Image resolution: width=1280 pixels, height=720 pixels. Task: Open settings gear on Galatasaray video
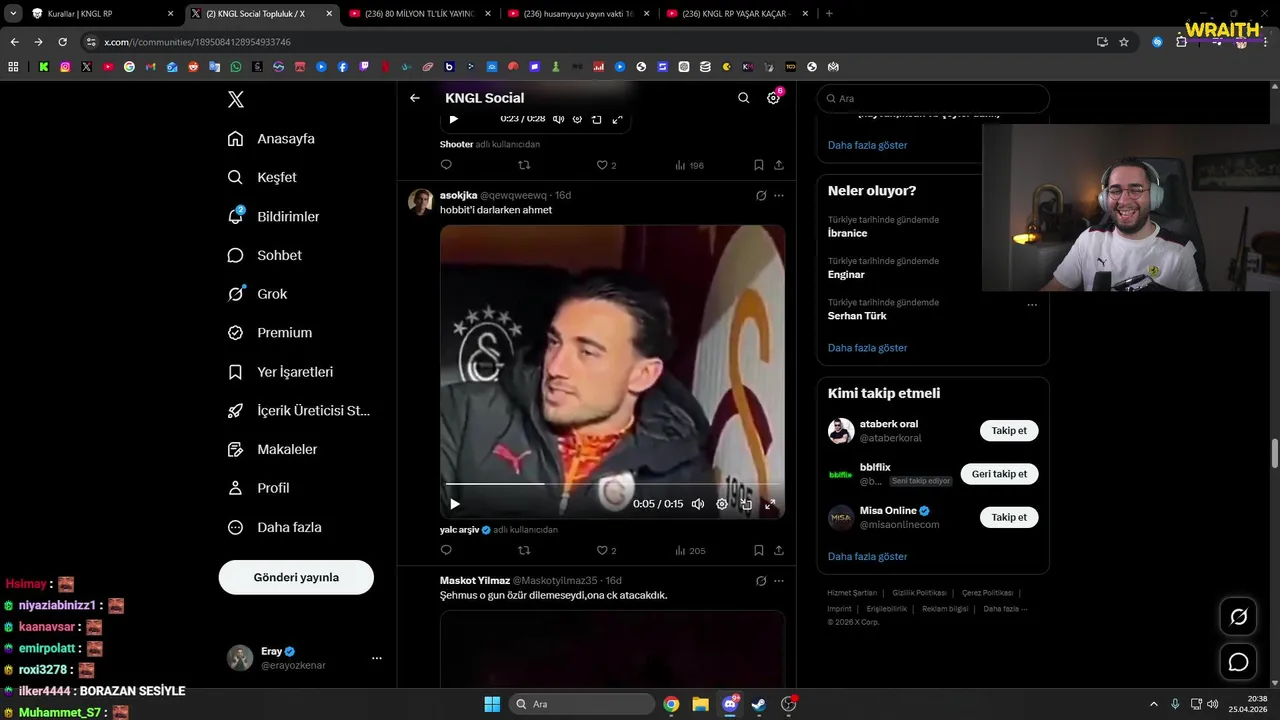click(x=722, y=504)
